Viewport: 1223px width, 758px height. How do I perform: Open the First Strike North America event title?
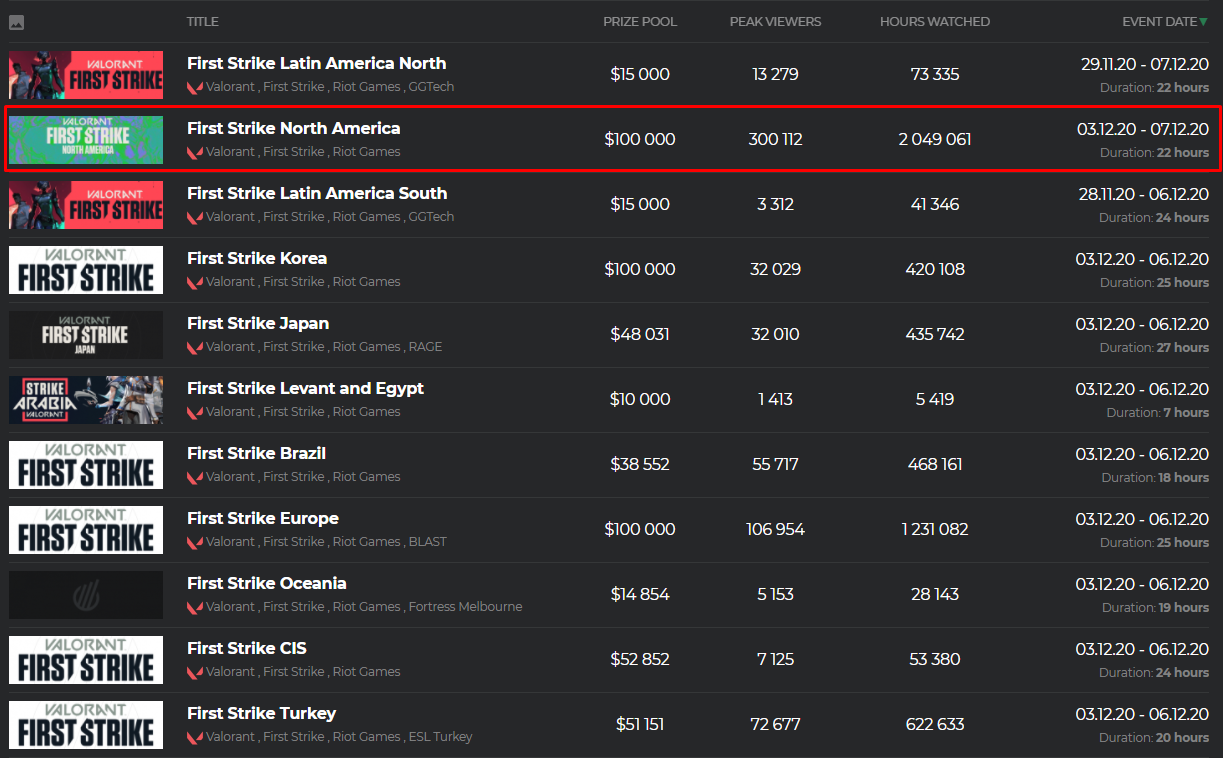tap(294, 128)
